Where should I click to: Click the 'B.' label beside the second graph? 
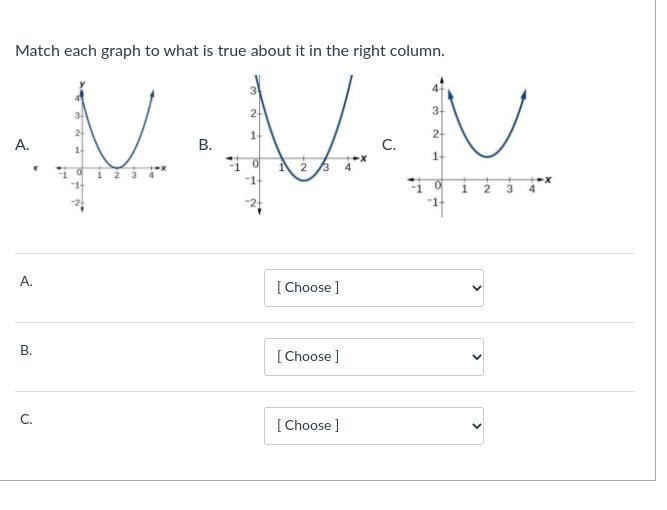205,145
